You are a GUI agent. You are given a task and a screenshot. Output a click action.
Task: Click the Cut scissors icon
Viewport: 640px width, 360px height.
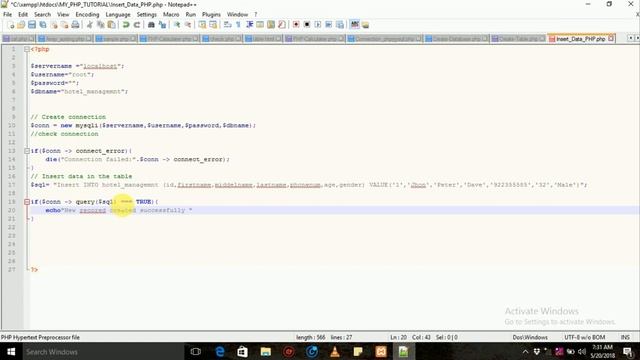[x=89, y=25]
